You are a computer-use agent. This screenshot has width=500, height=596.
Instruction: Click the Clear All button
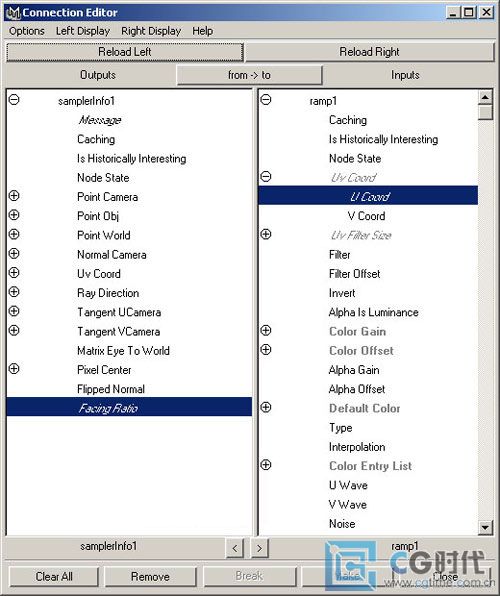click(x=54, y=577)
